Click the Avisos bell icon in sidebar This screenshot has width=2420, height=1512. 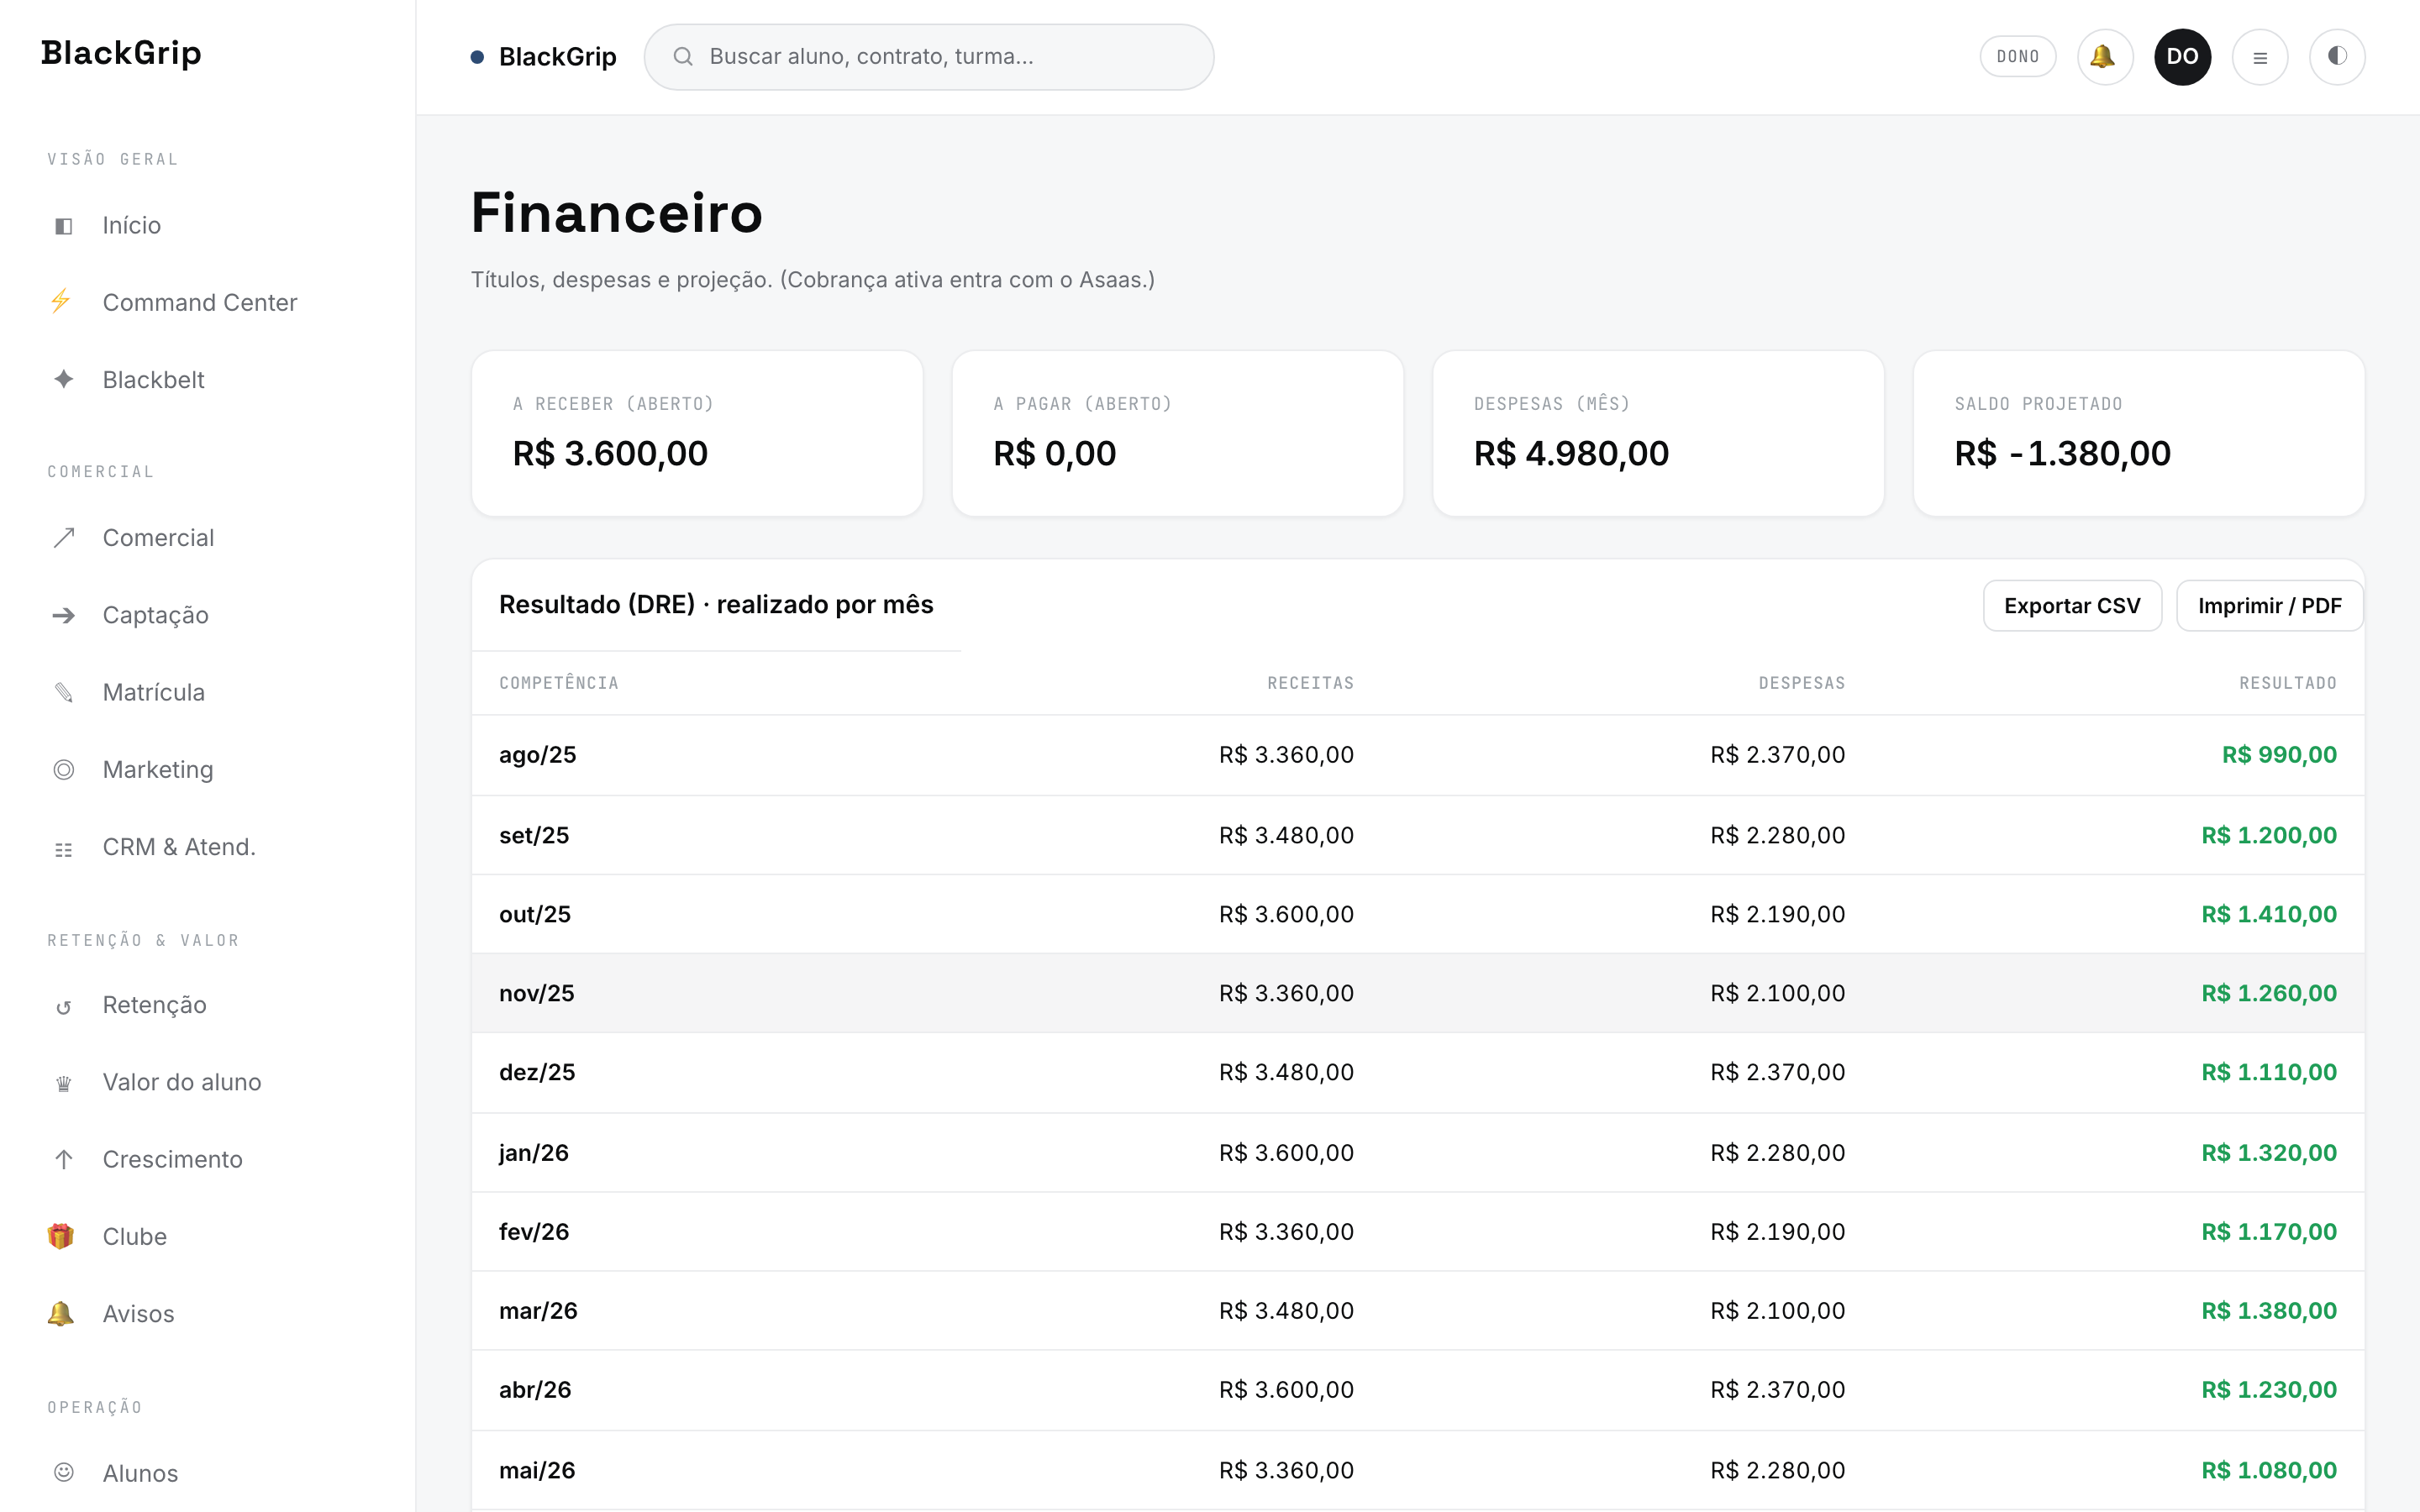coord(61,1313)
